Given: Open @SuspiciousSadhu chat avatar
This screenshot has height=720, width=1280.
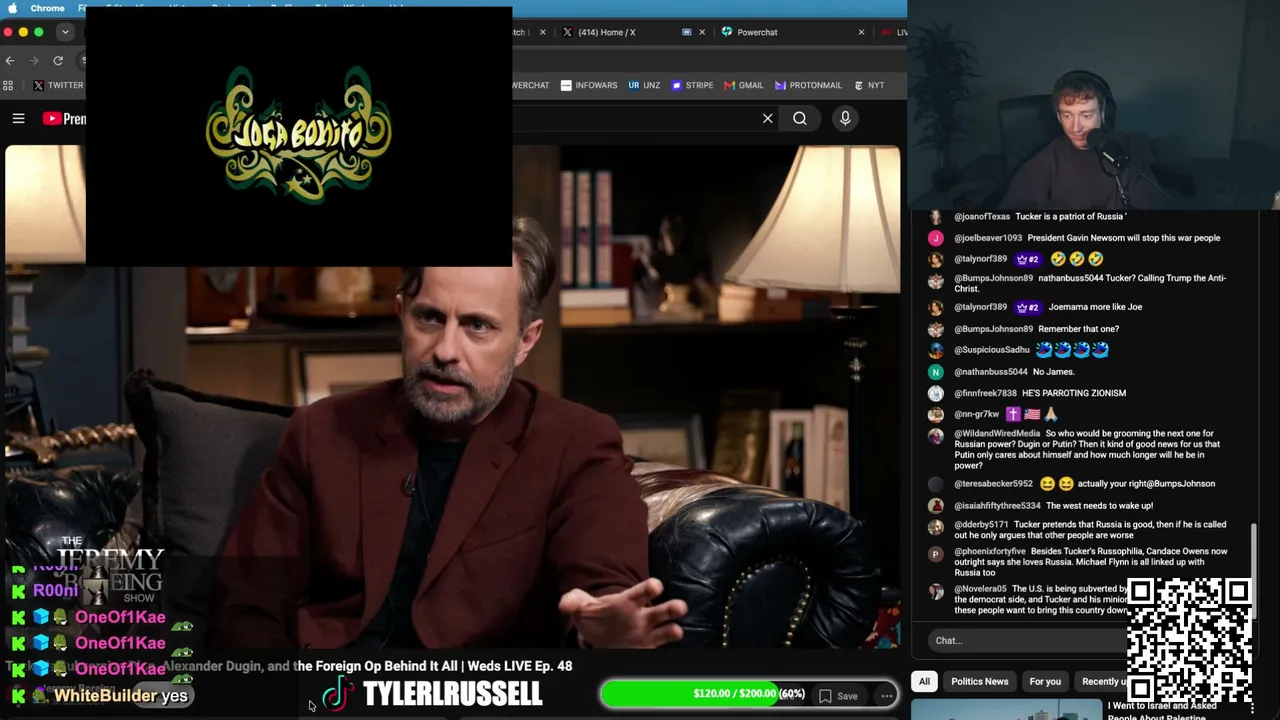Looking at the screenshot, I should click(x=935, y=350).
